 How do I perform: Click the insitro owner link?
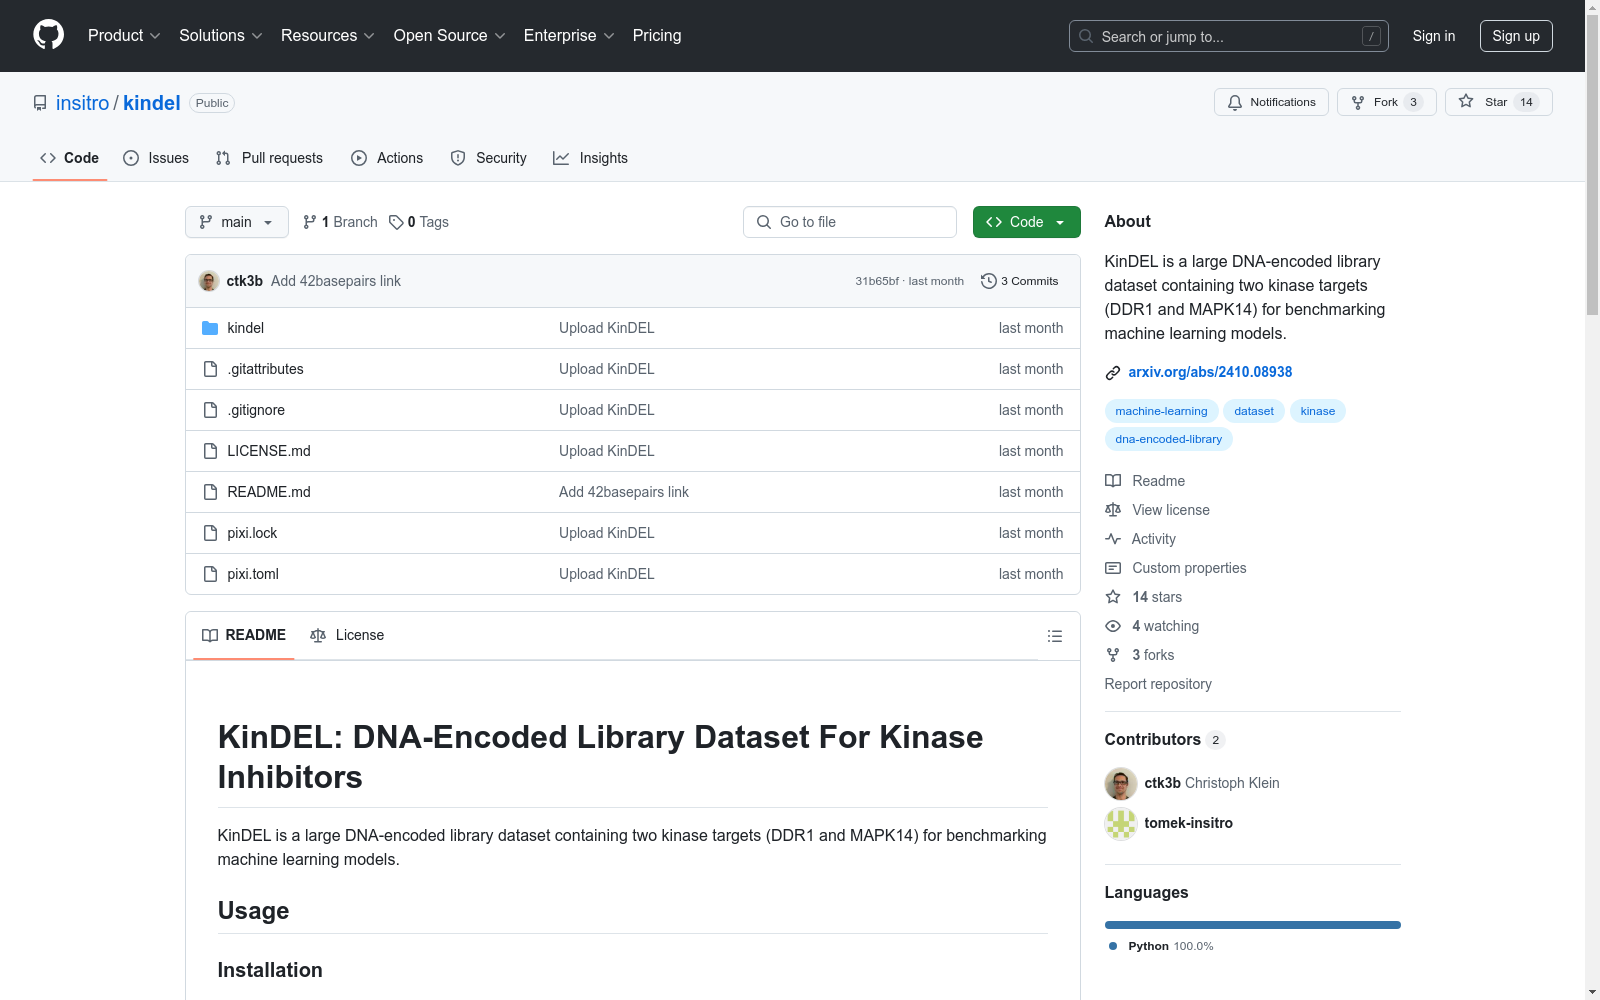coord(82,103)
